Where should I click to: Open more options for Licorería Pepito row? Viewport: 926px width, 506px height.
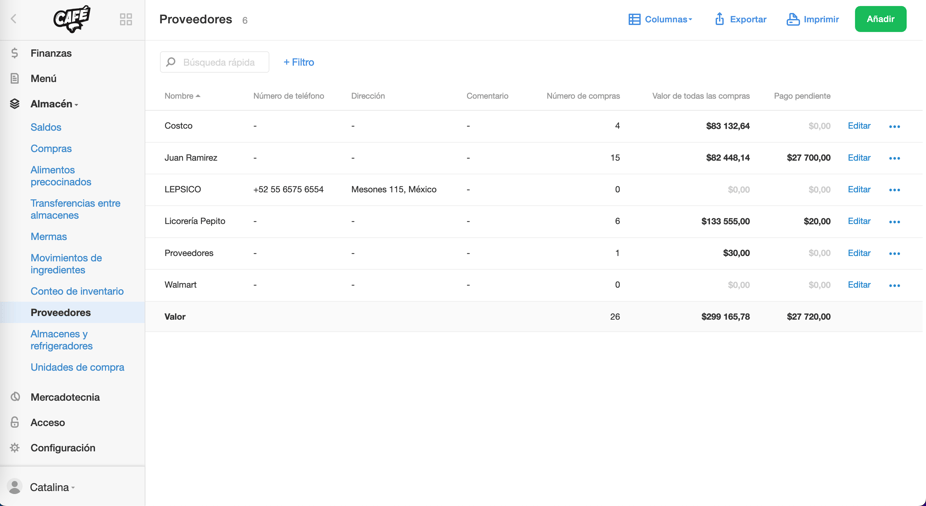tap(894, 222)
